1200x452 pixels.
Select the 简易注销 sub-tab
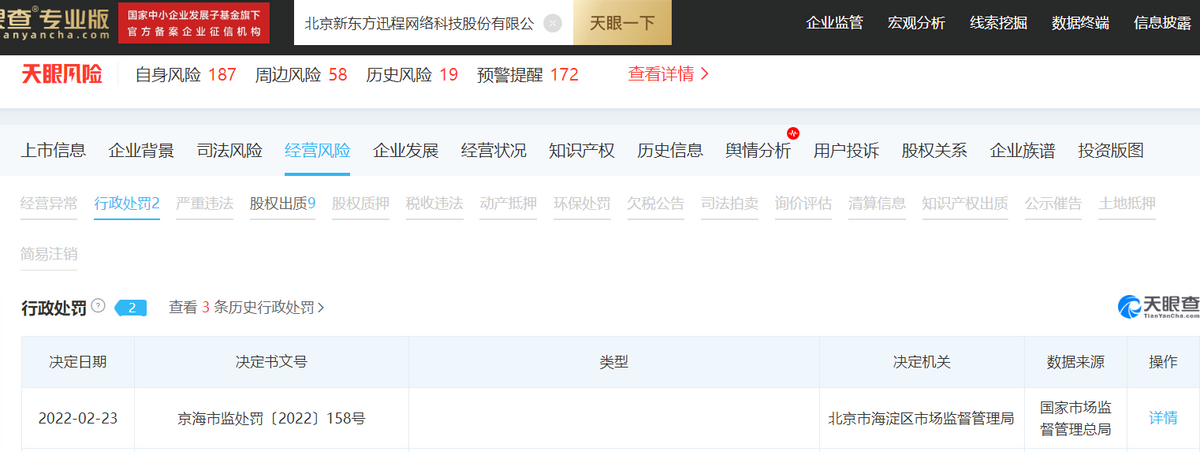click(x=49, y=254)
